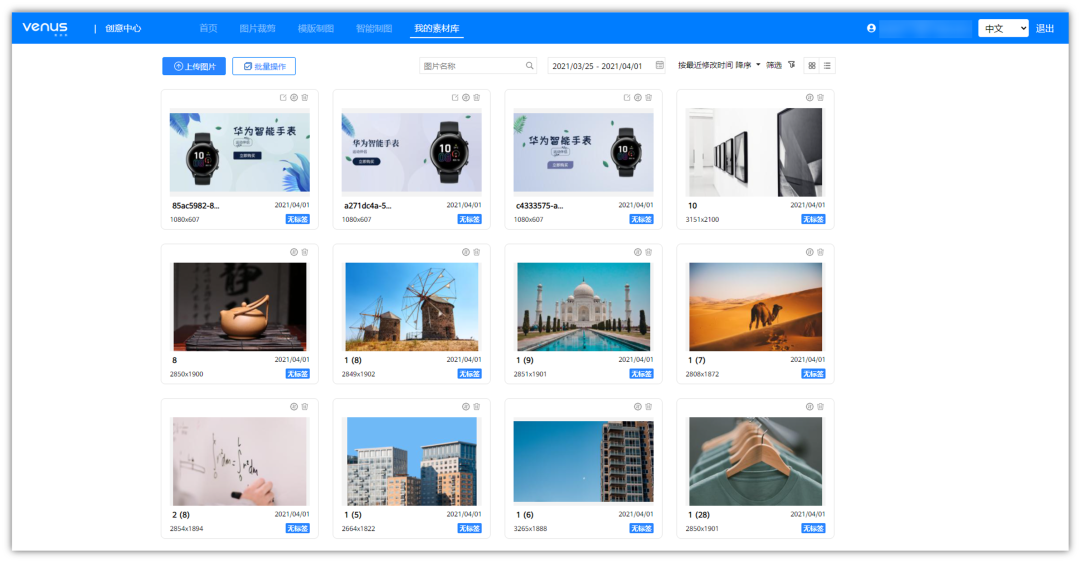The image size is (1080, 562).
Task: Open the whiteboard thumbnail 2 (8)
Action: click(240, 461)
